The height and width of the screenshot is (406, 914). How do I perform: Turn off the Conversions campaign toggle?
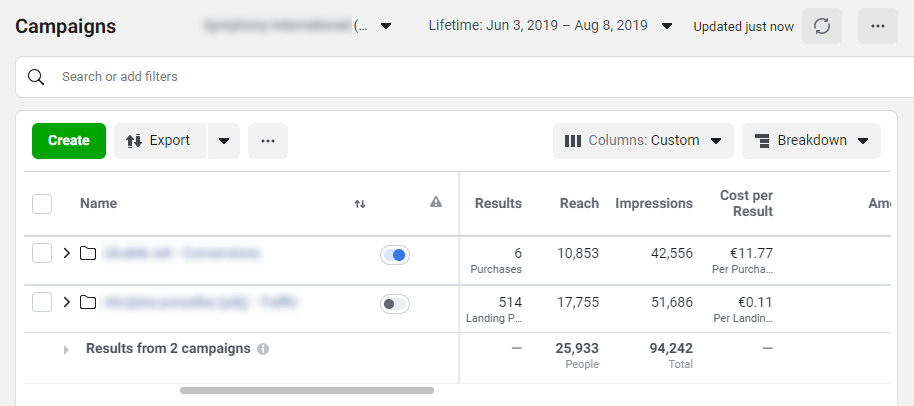tap(395, 255)
